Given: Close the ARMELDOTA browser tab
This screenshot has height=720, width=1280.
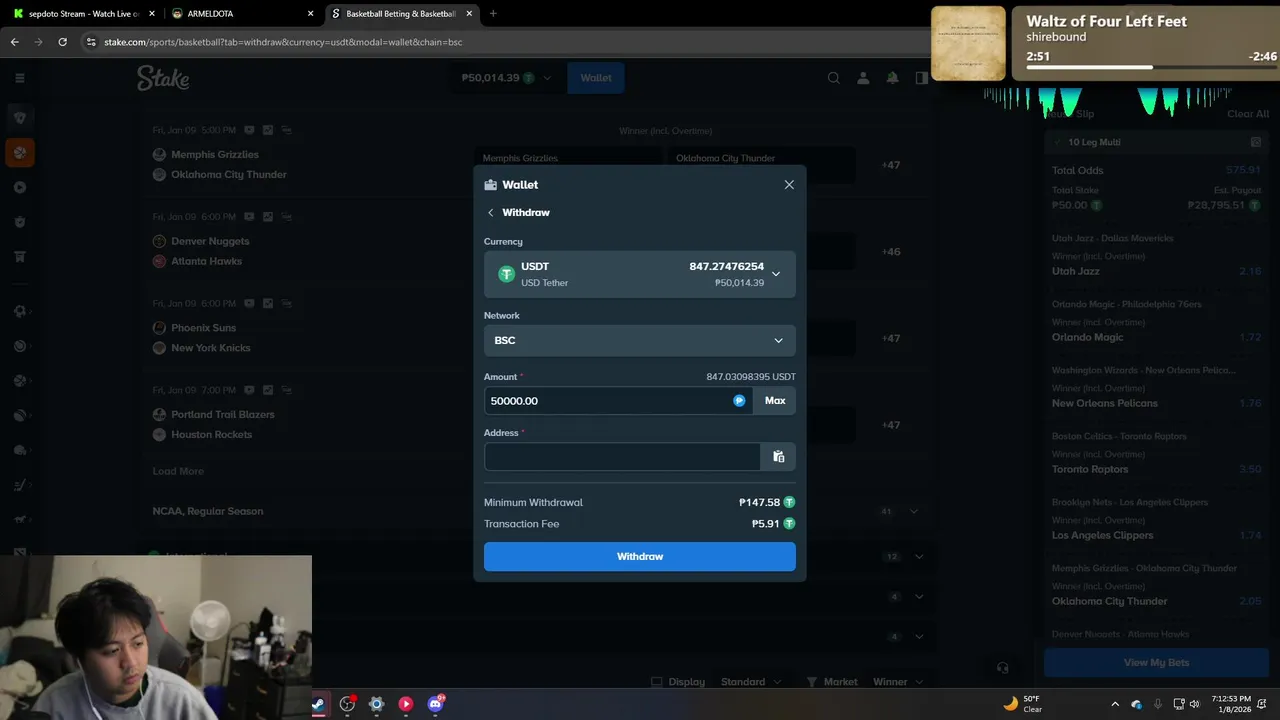Looking at the screenshot, I should 310,14.
